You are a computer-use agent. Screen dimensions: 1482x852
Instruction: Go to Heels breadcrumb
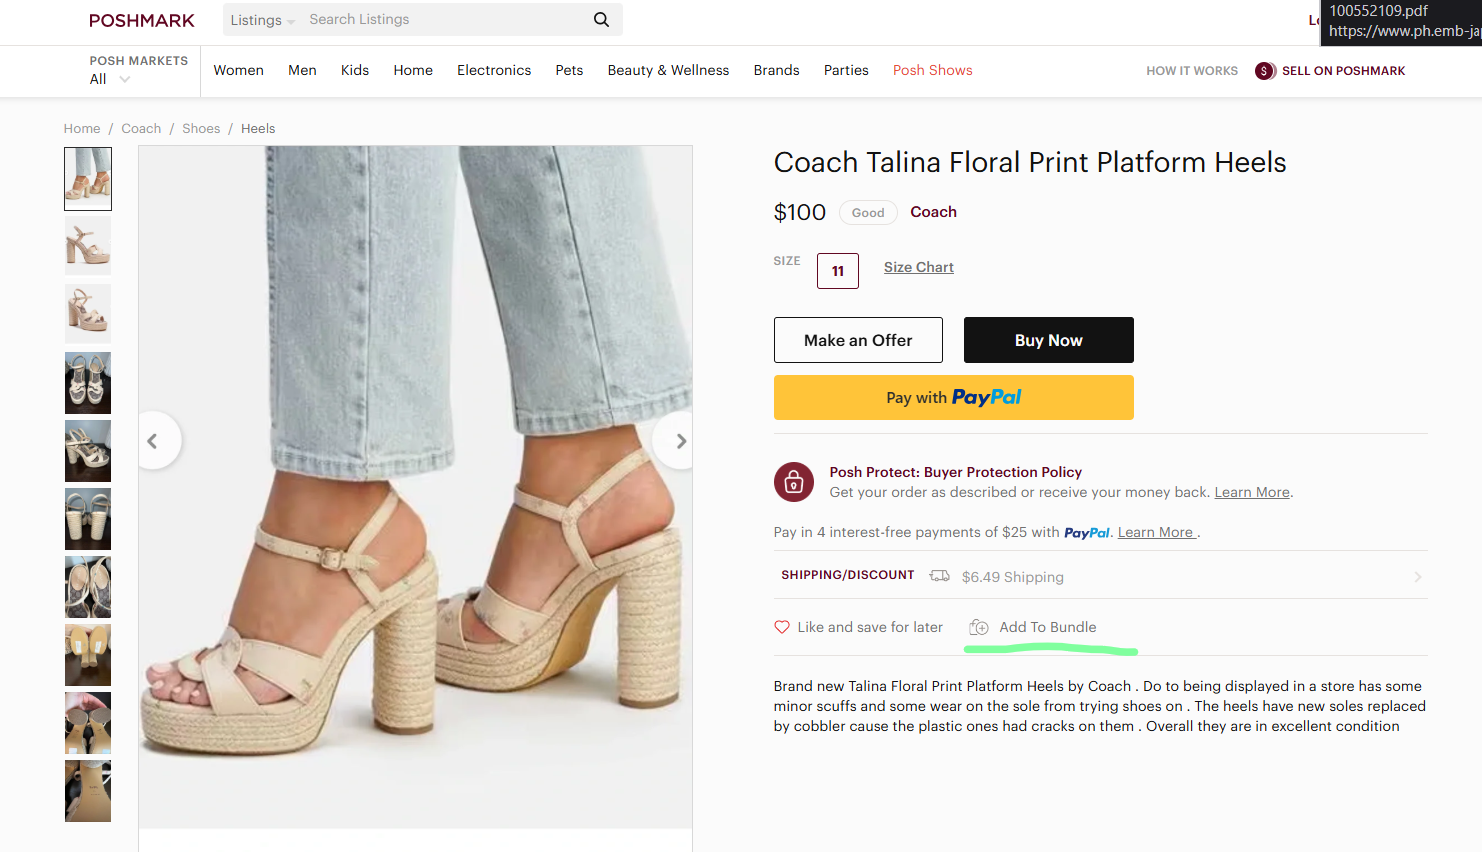coord(258,128)
